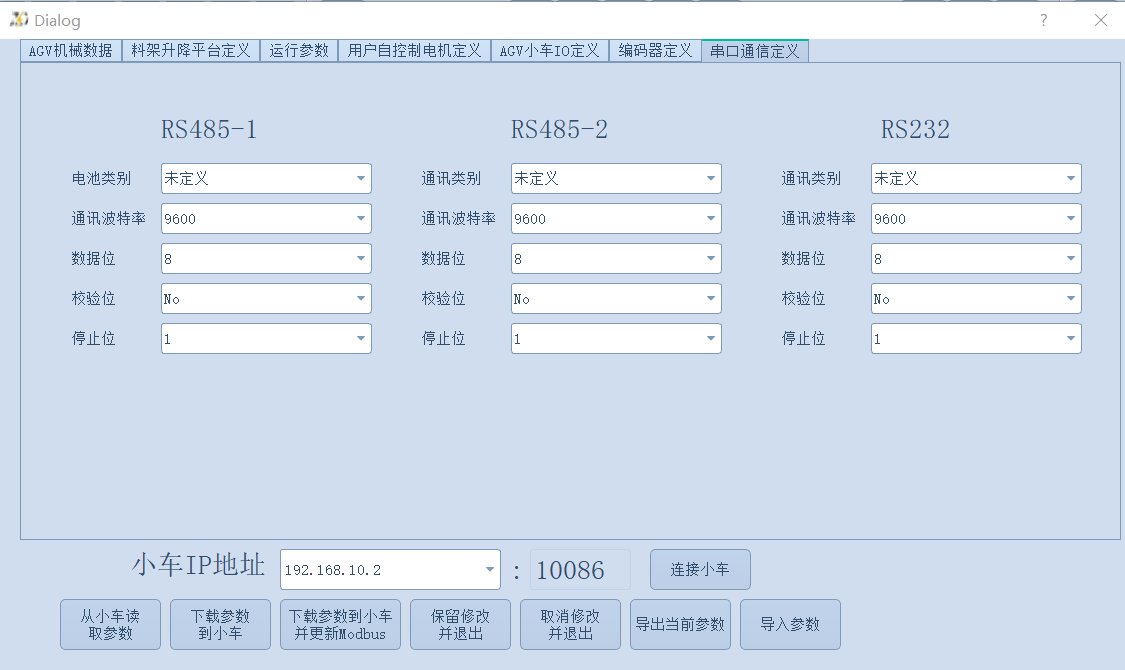Click the help question mark button

coord(1044,20)
